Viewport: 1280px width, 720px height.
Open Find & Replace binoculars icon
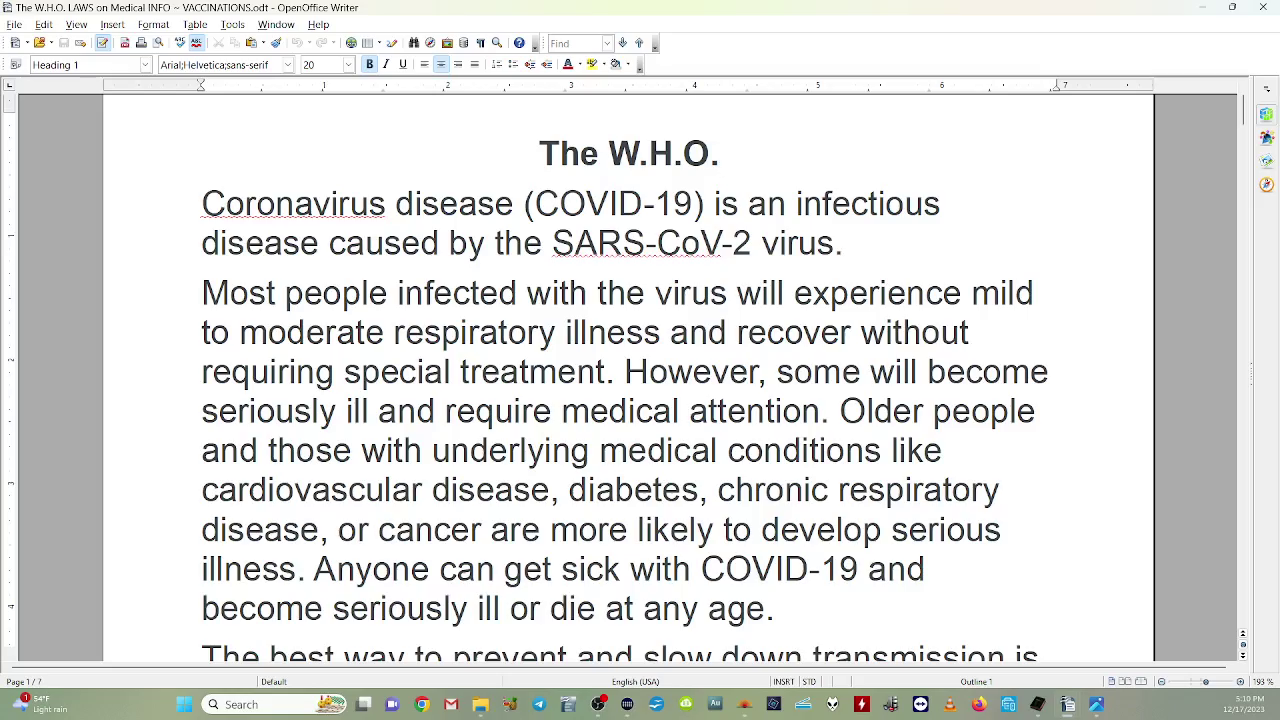[414, 43]
